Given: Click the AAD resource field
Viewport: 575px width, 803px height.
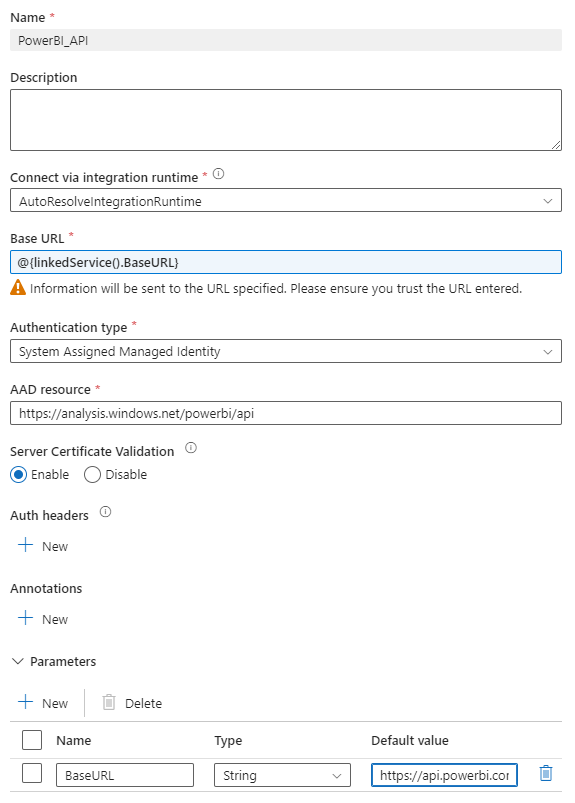Looking at the screenshot, I should point(286,413).
